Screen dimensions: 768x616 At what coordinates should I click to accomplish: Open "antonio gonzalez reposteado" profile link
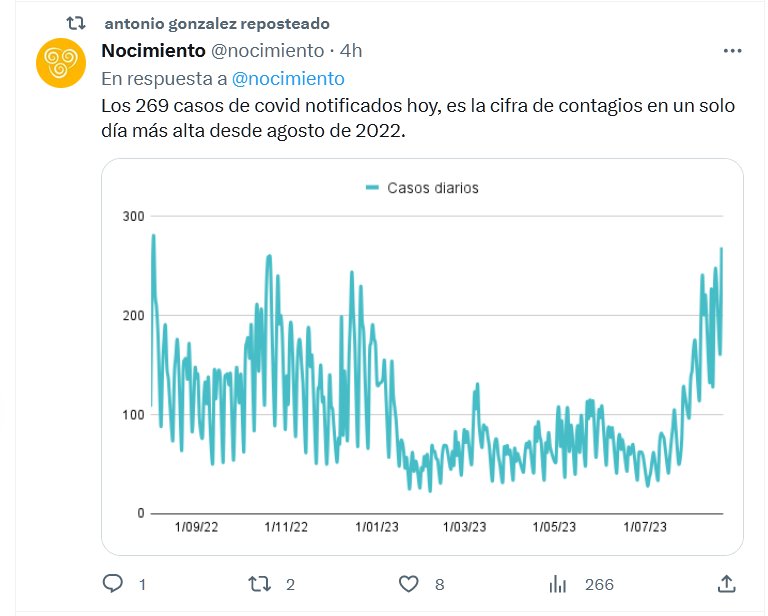217,23
